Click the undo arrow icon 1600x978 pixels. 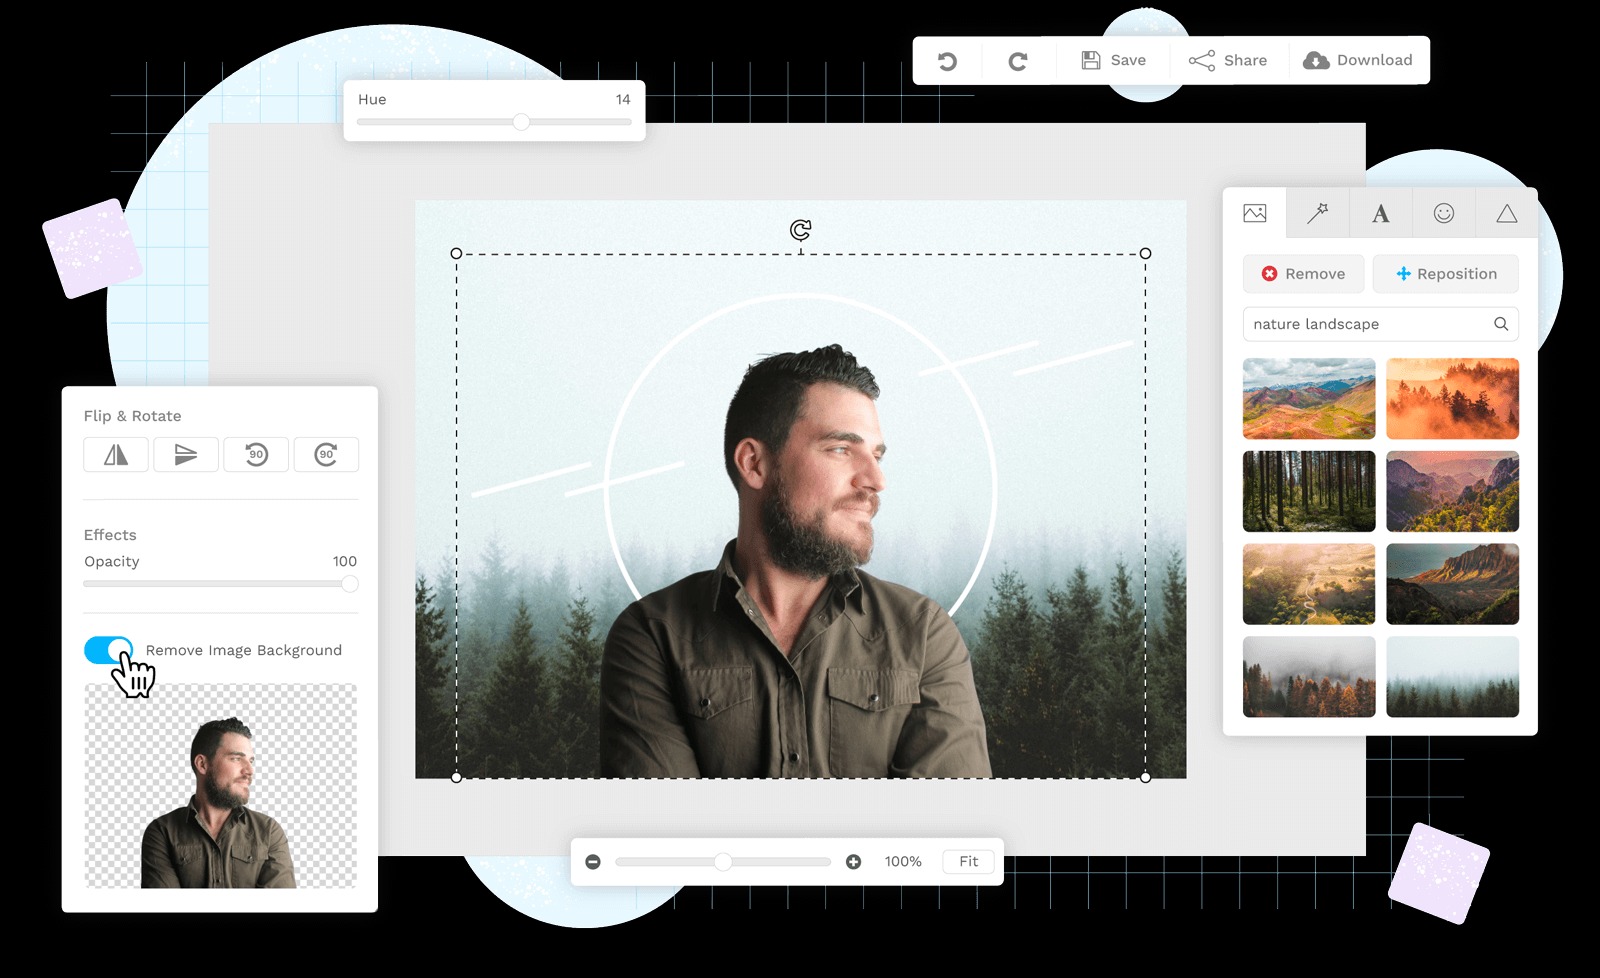click(x=947, y=61)
